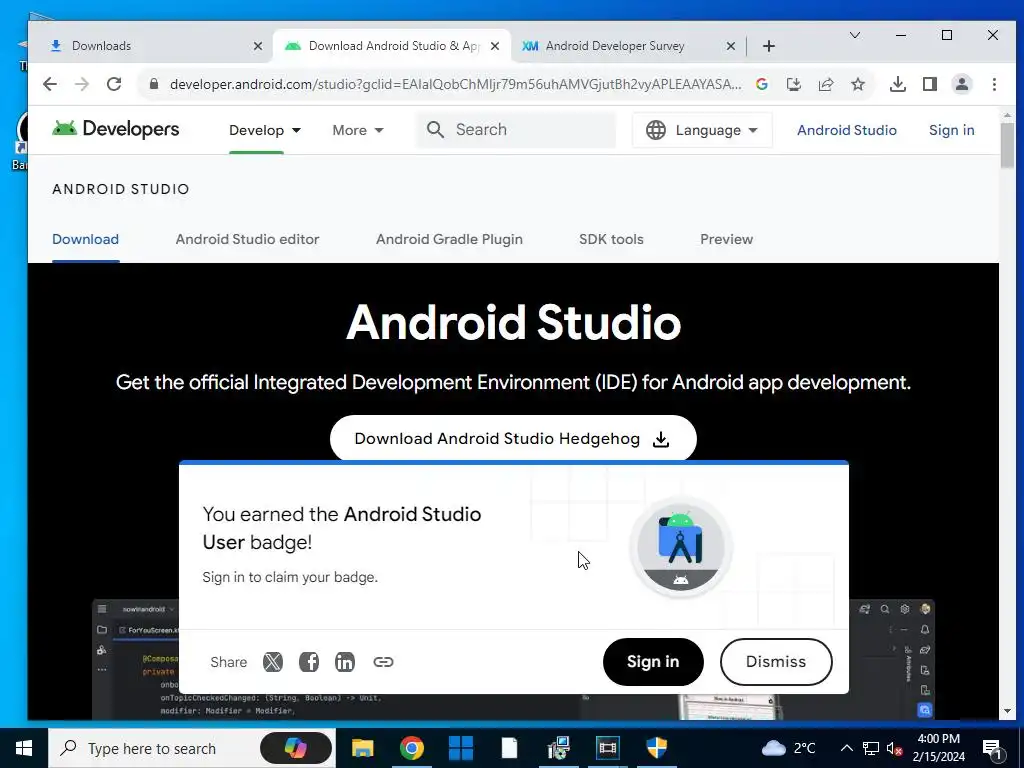
Task: Open Google icon in address bar
Action: click(x=761, y=84)
